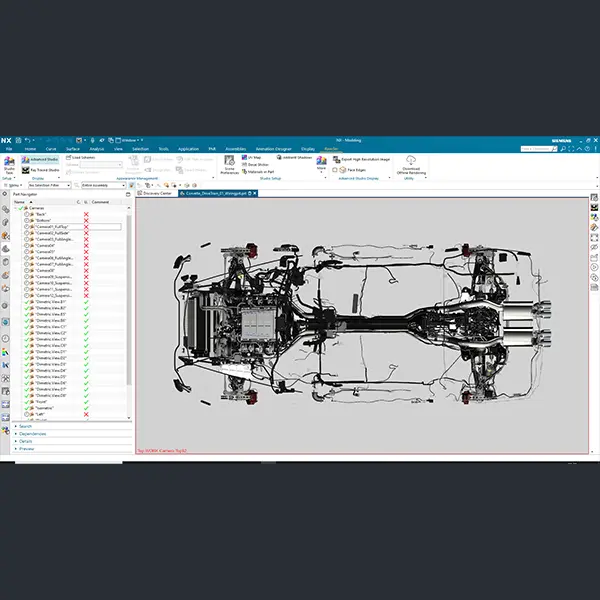The height and width of the screenshot is (600, 600).
Task: Collapse the Cameras tree node
Action: click(14, 208)
